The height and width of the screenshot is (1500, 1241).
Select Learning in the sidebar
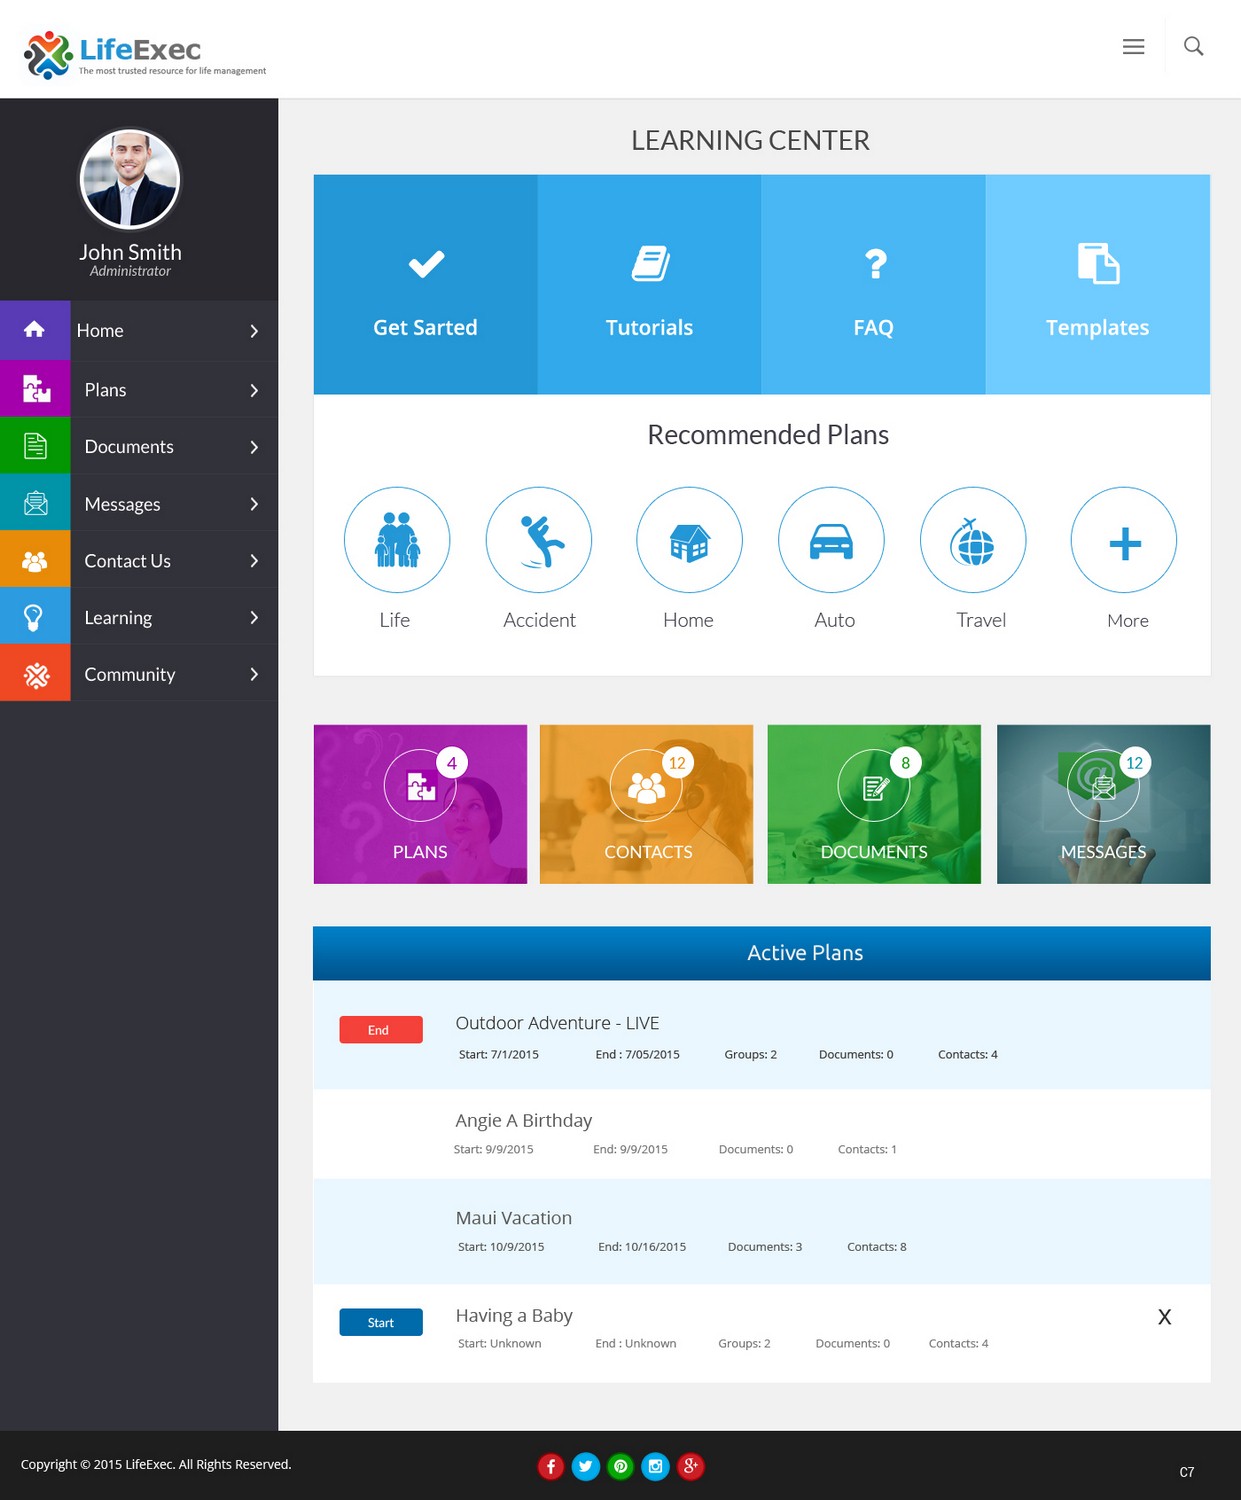(x=118, y=618)
